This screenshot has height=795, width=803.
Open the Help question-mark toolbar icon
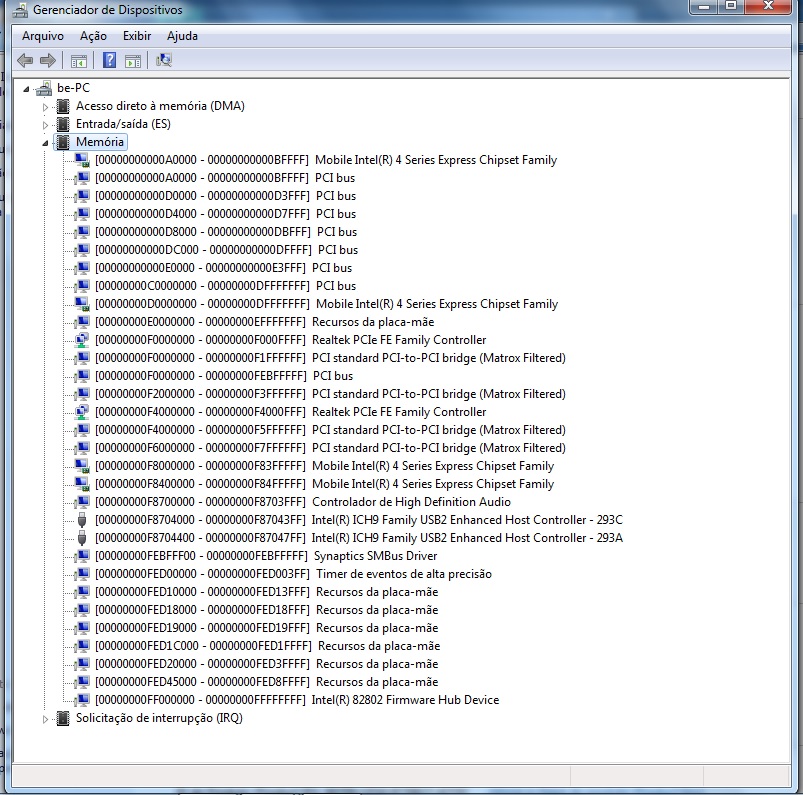[109, 60]
